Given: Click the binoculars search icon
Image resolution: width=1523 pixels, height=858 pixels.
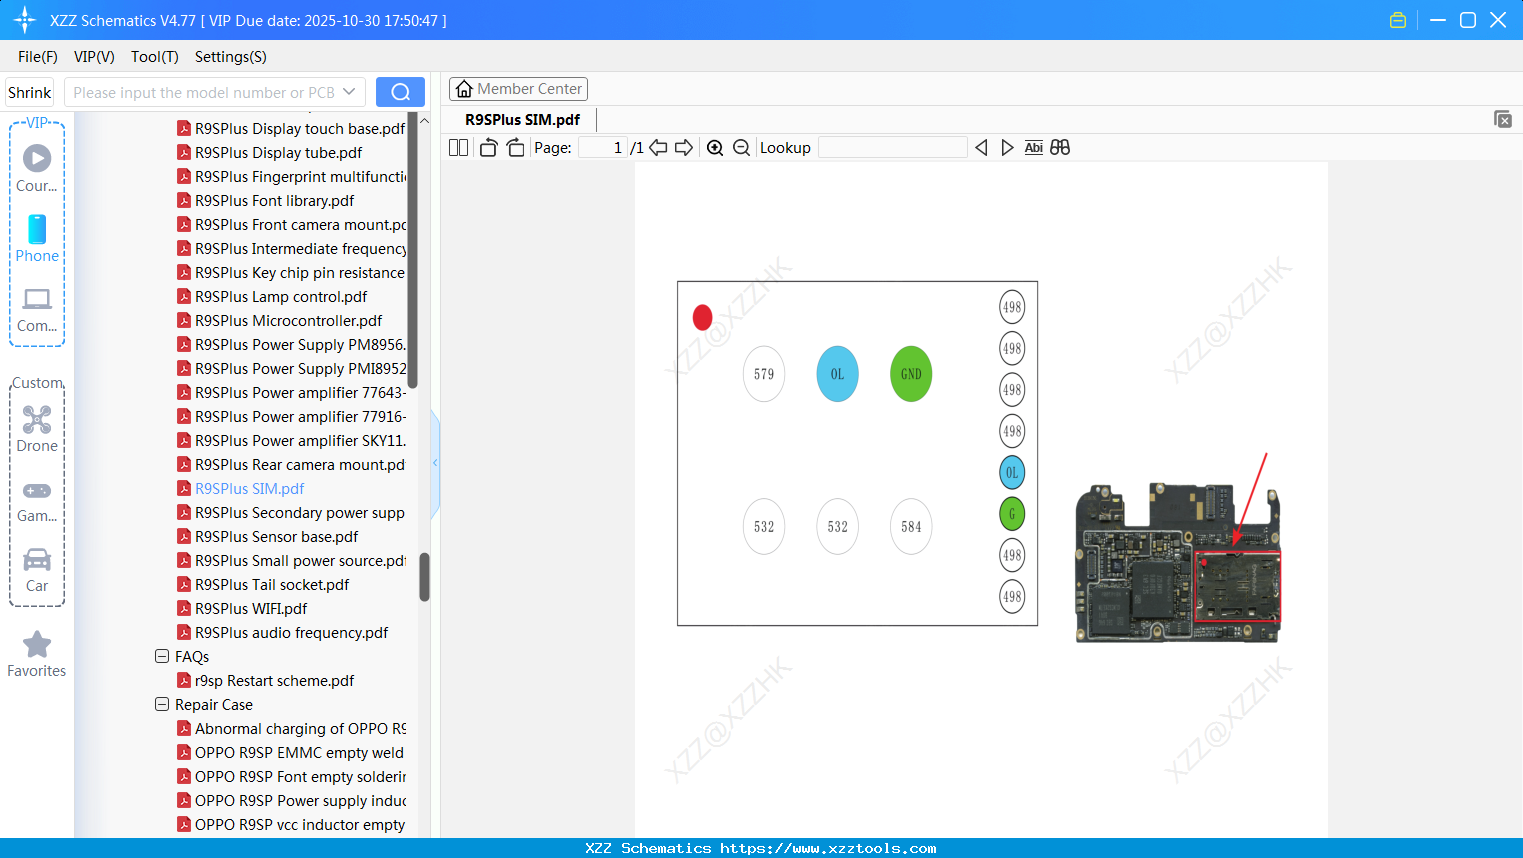Looking at the screenshot, I should [x=1060, y=148].
